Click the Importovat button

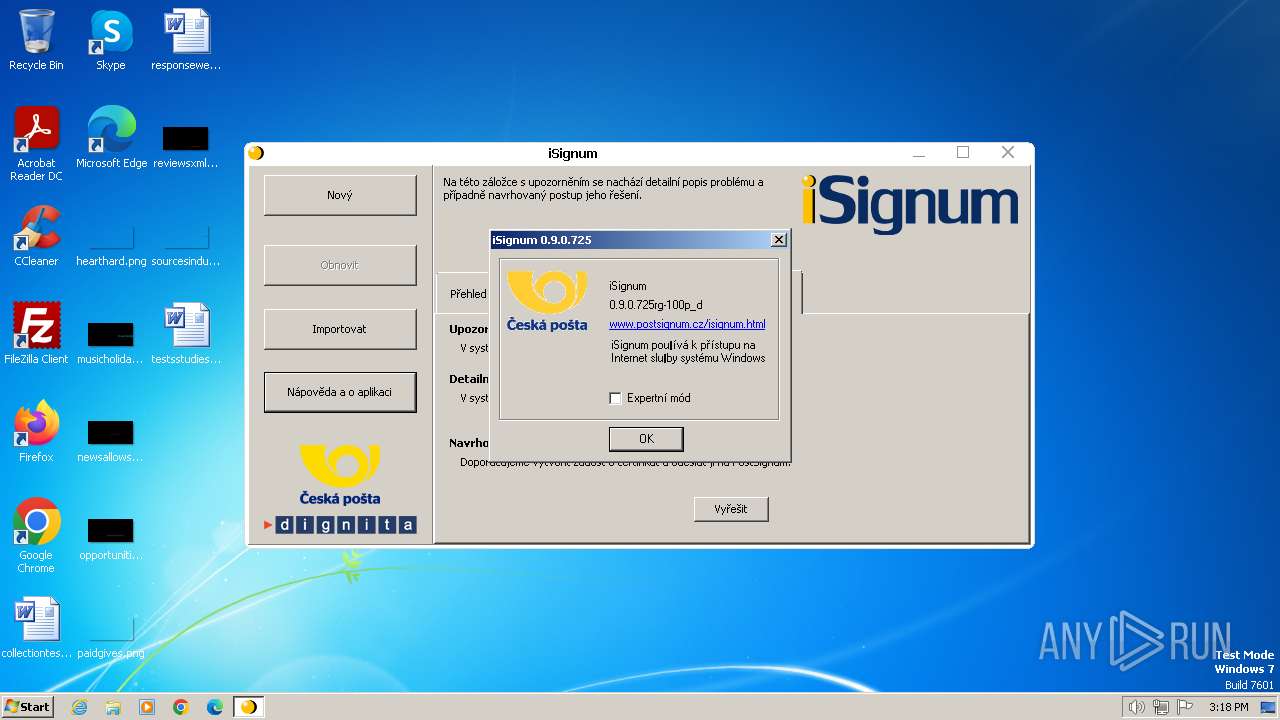click(340, 329)
